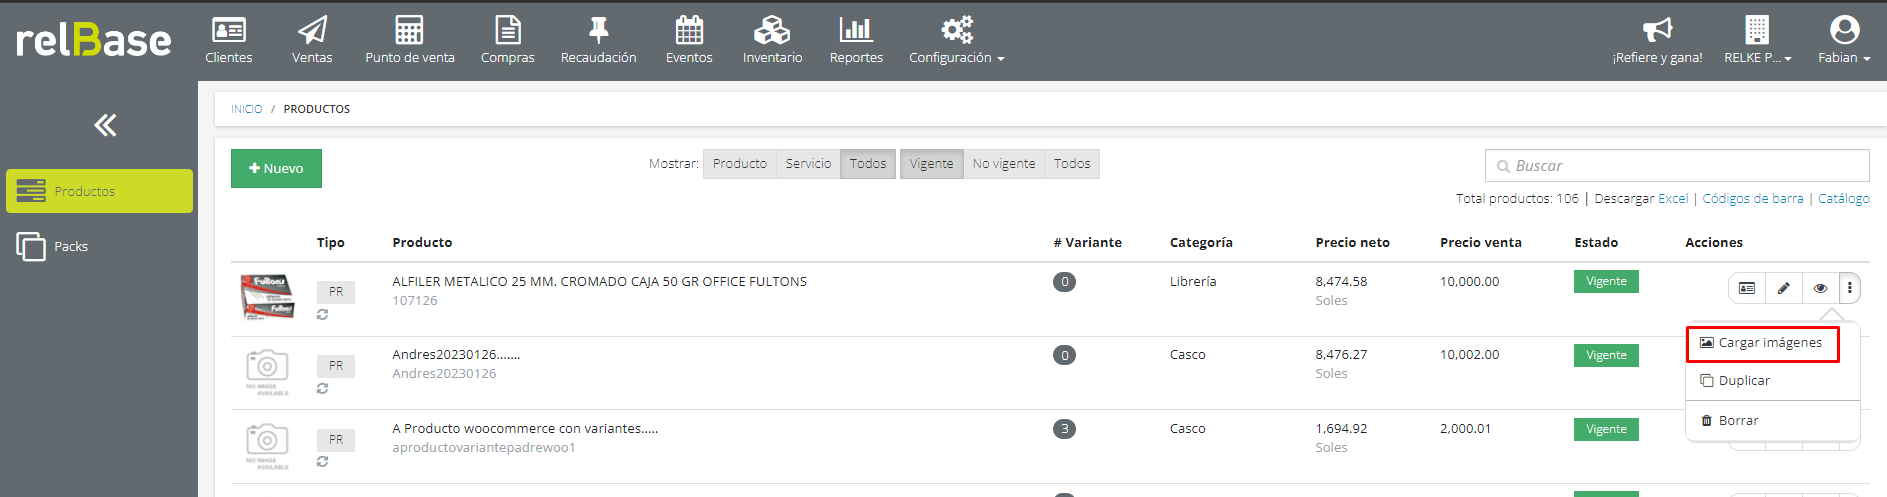
Task: Click the relBase logo
Action: [93, 40]
